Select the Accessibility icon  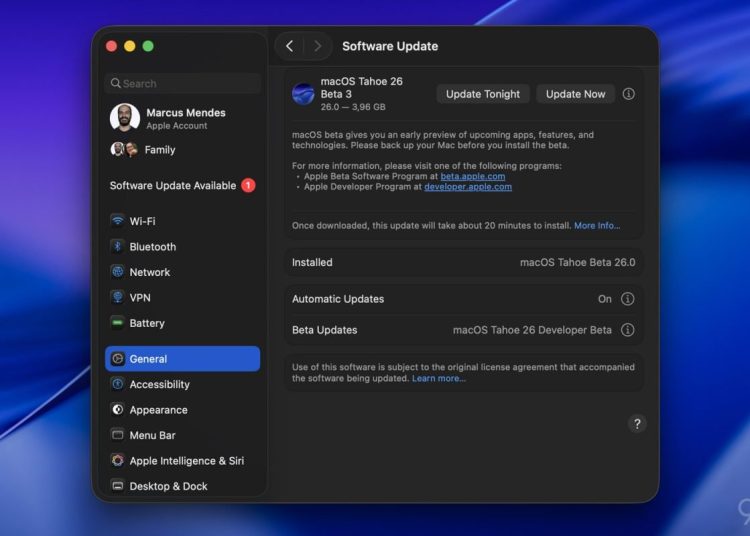click(x=118, y=384)
